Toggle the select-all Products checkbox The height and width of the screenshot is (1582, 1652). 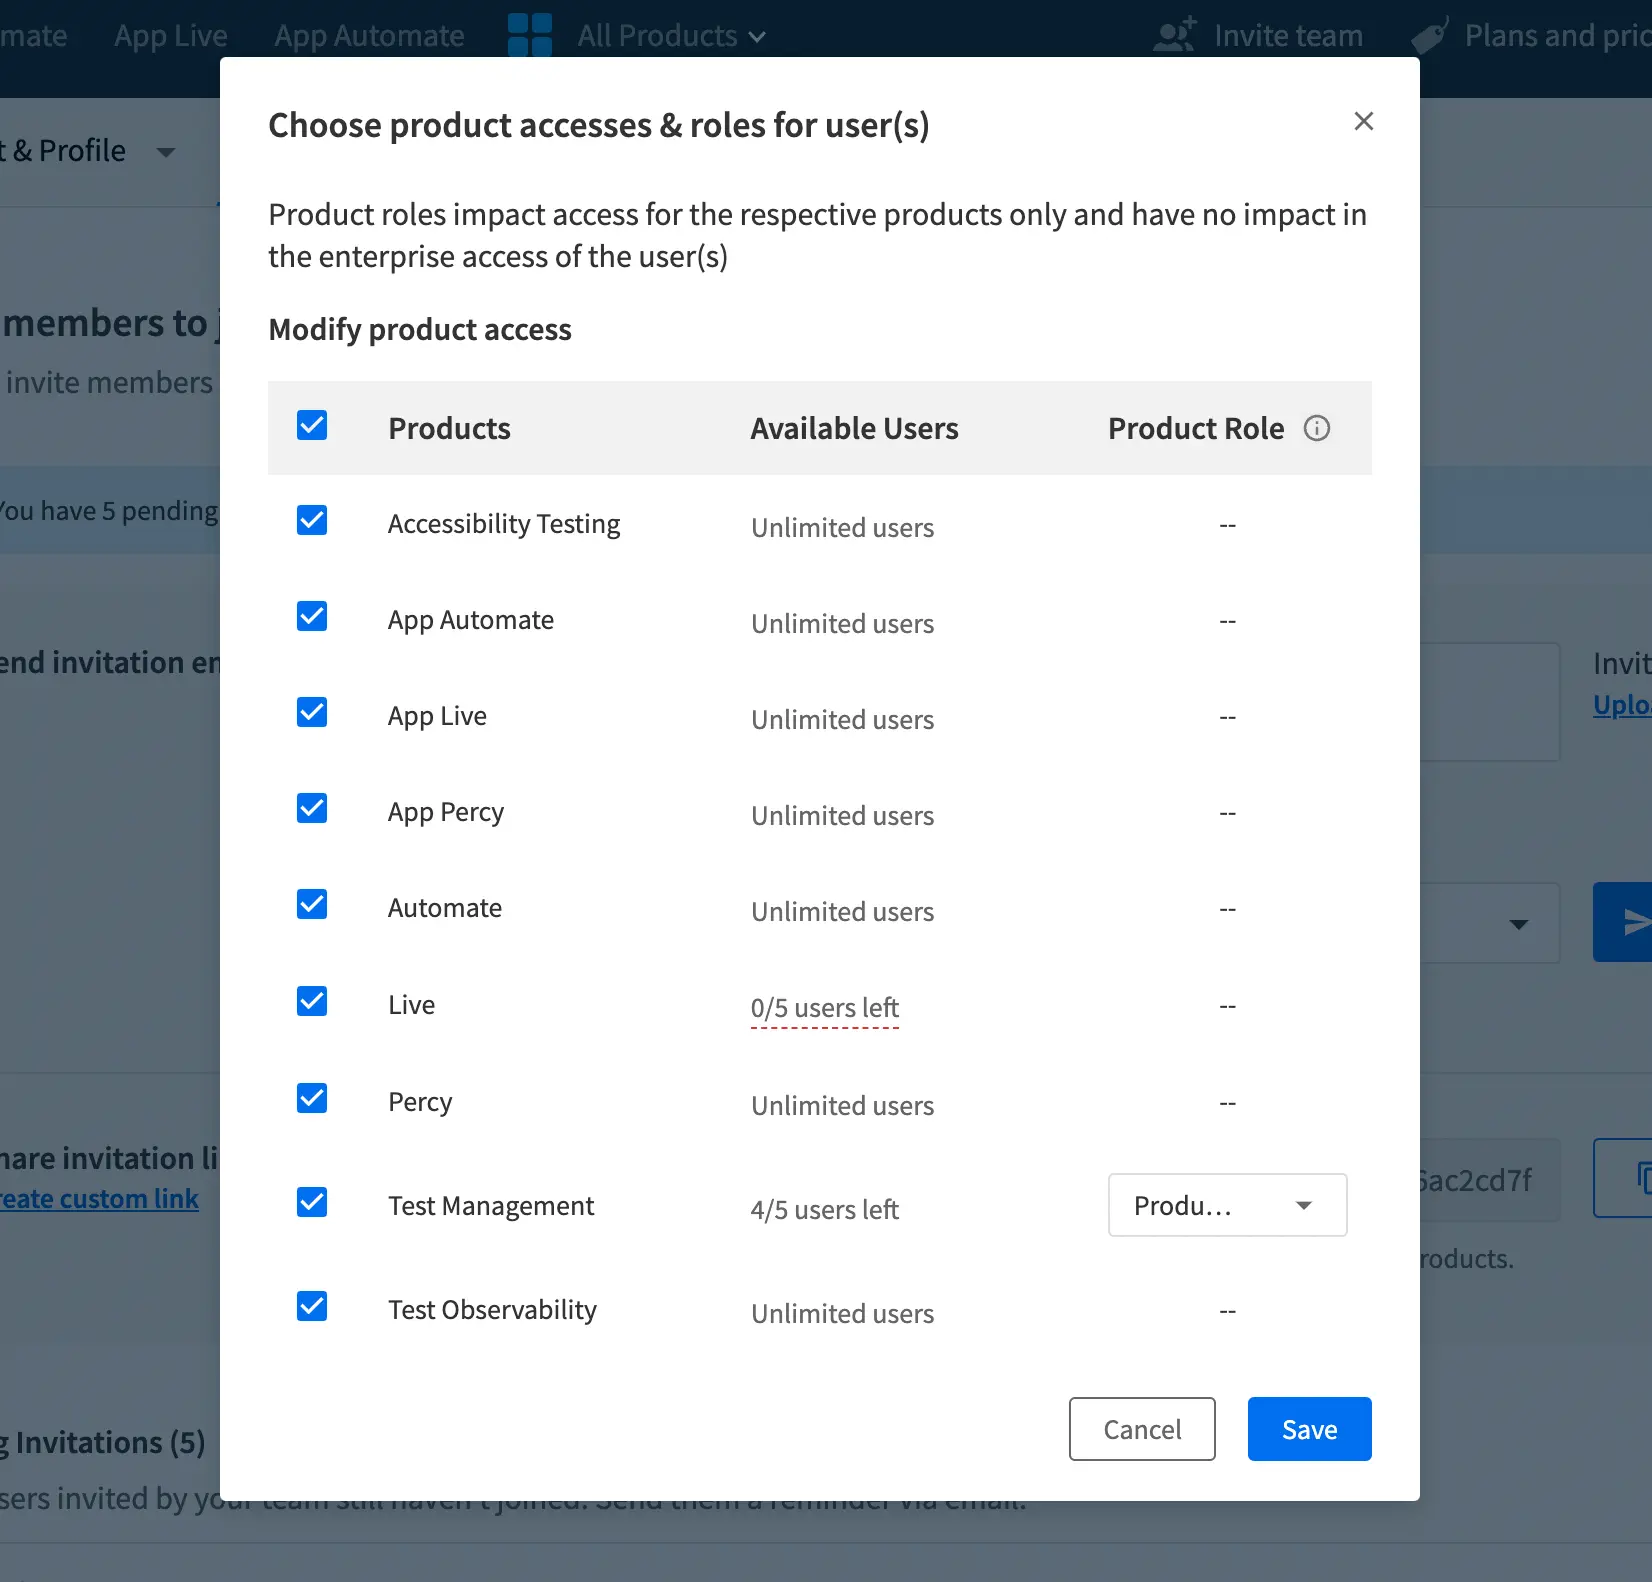[312, 425]
